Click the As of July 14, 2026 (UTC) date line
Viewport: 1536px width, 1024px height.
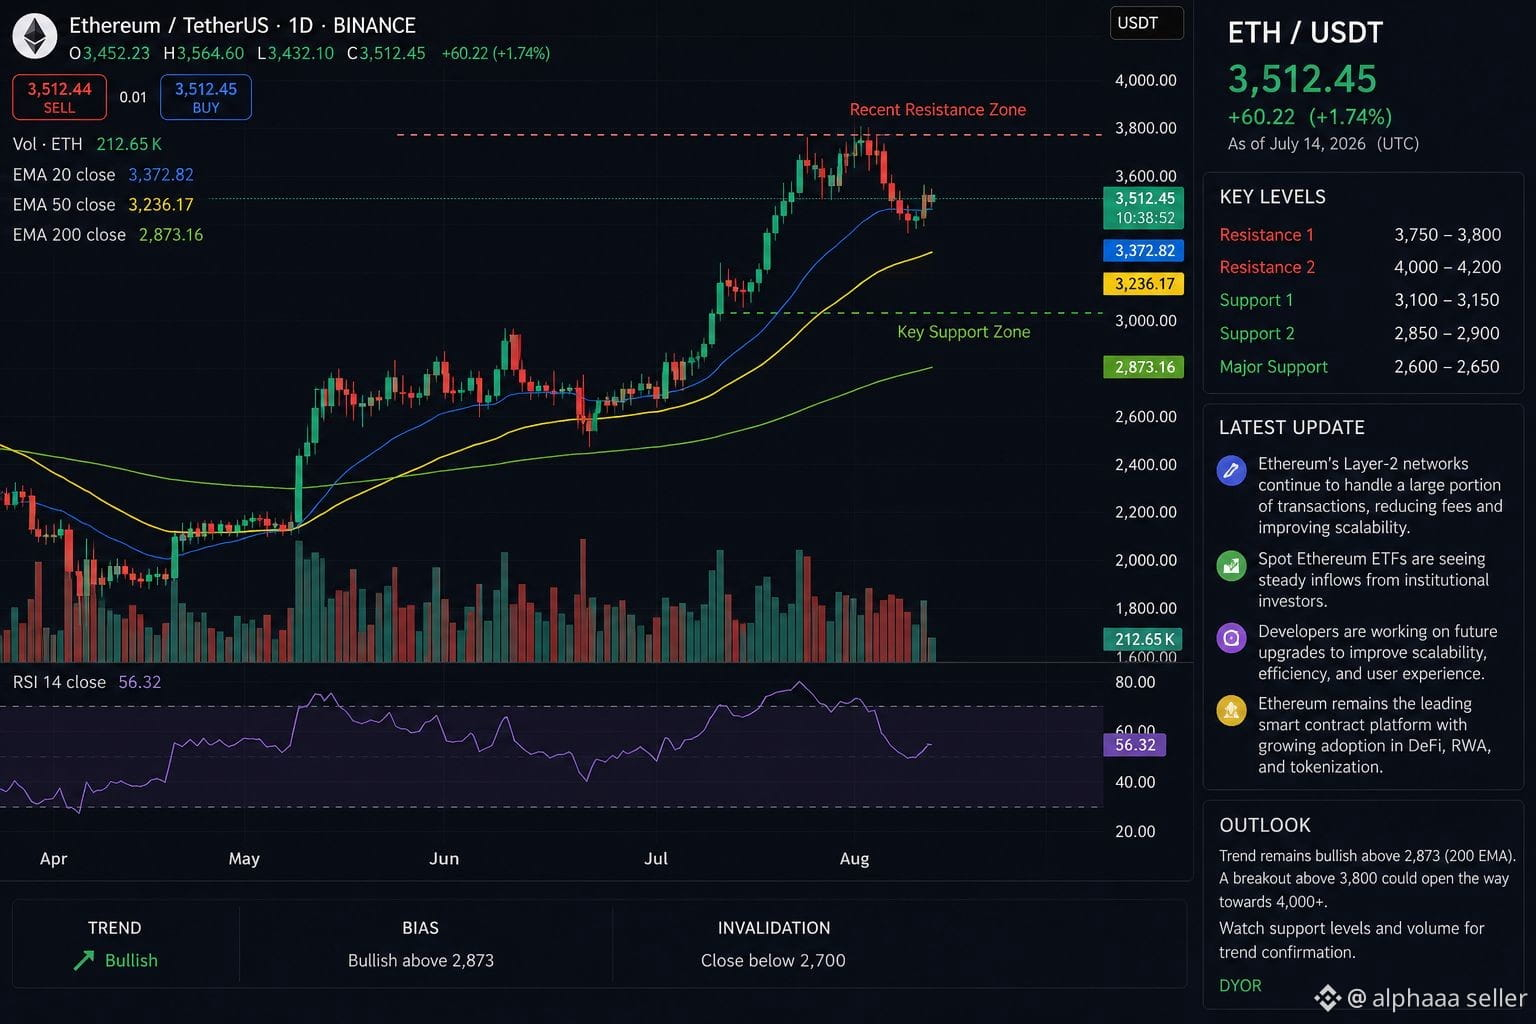tap(1323, 144)
